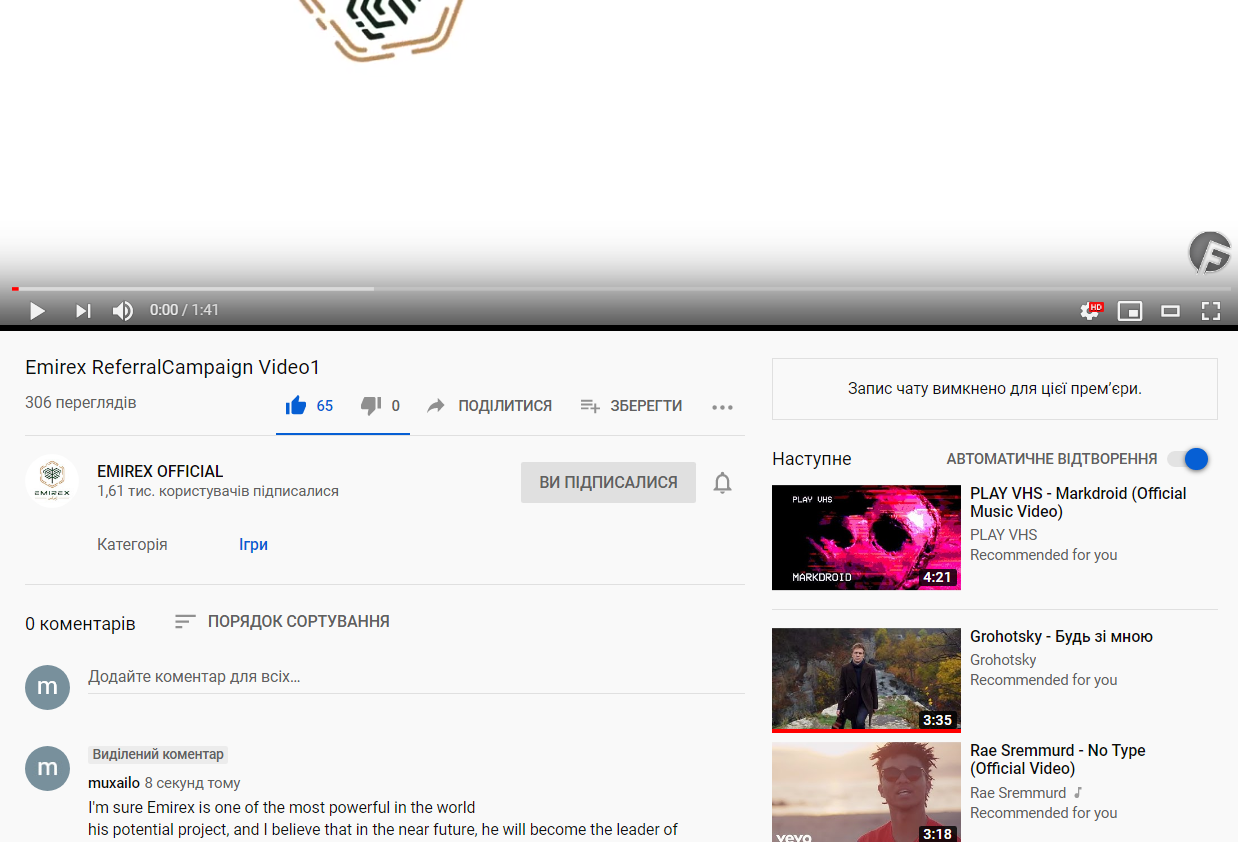Switch to miniplayer mode
The height and width of the screenshot is (842, 1238).
(1130, 311)
